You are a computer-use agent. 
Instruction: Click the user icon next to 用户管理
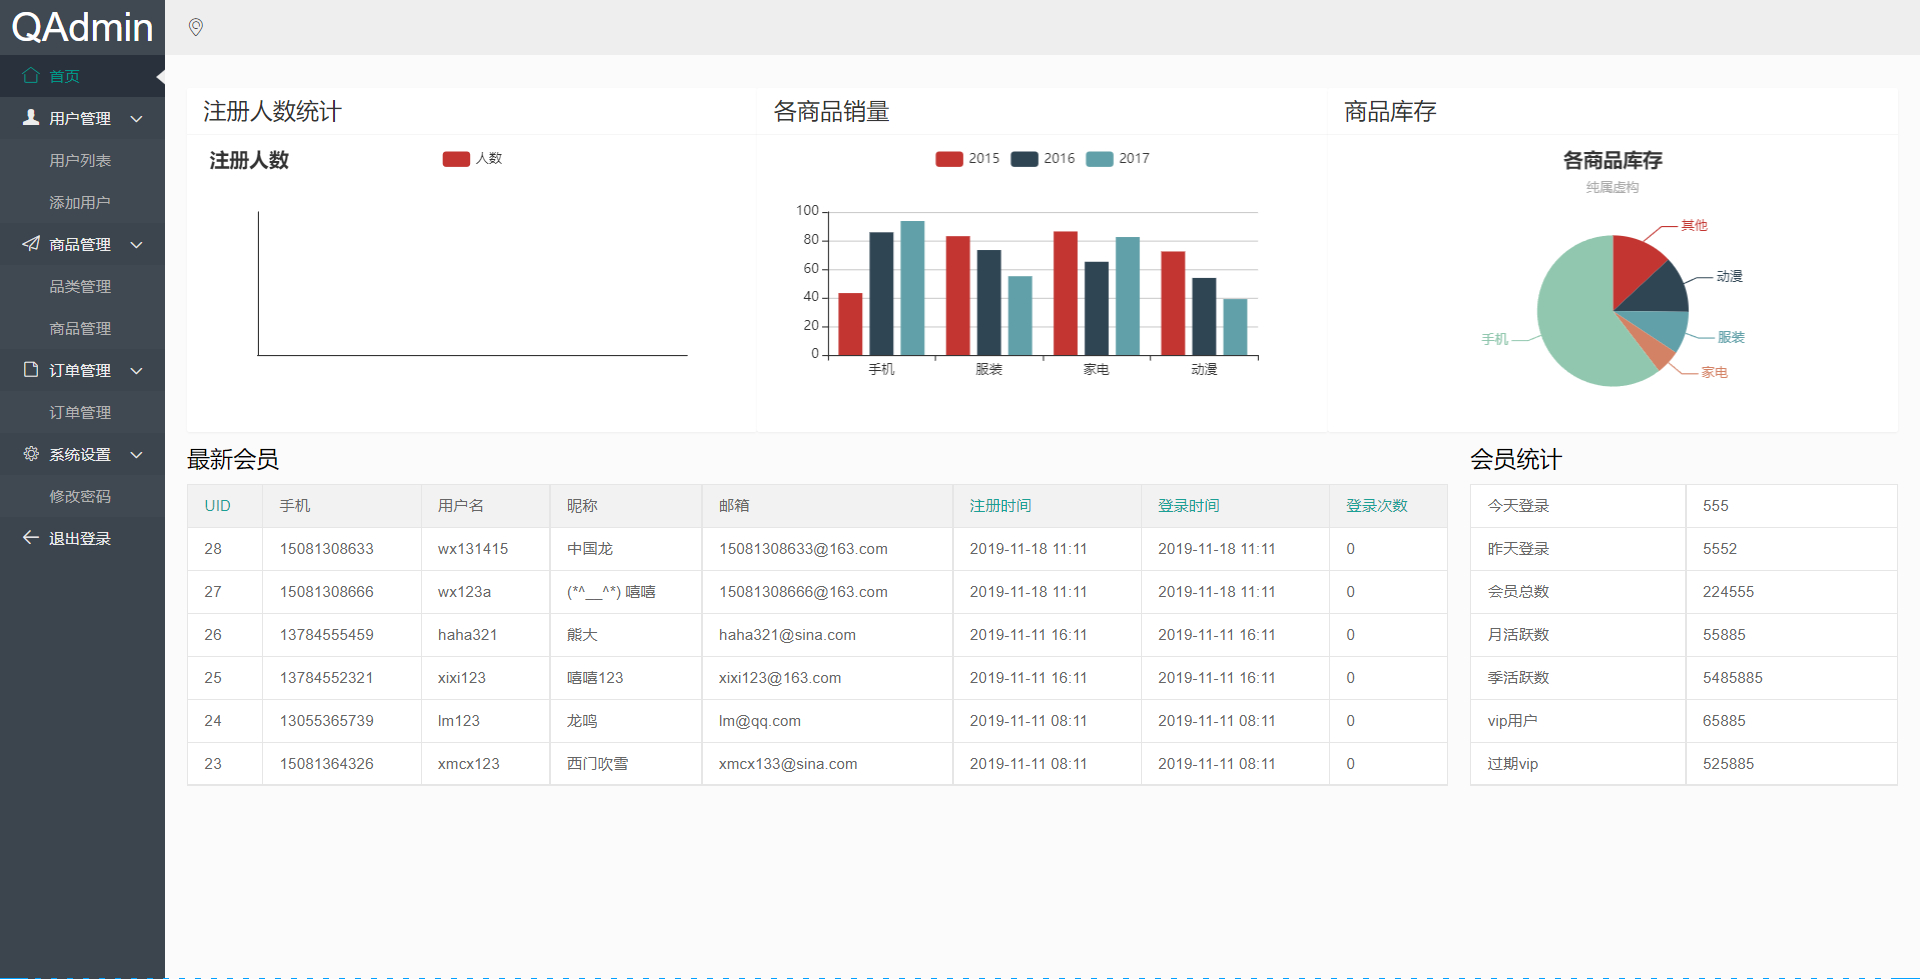pos(29,117)
